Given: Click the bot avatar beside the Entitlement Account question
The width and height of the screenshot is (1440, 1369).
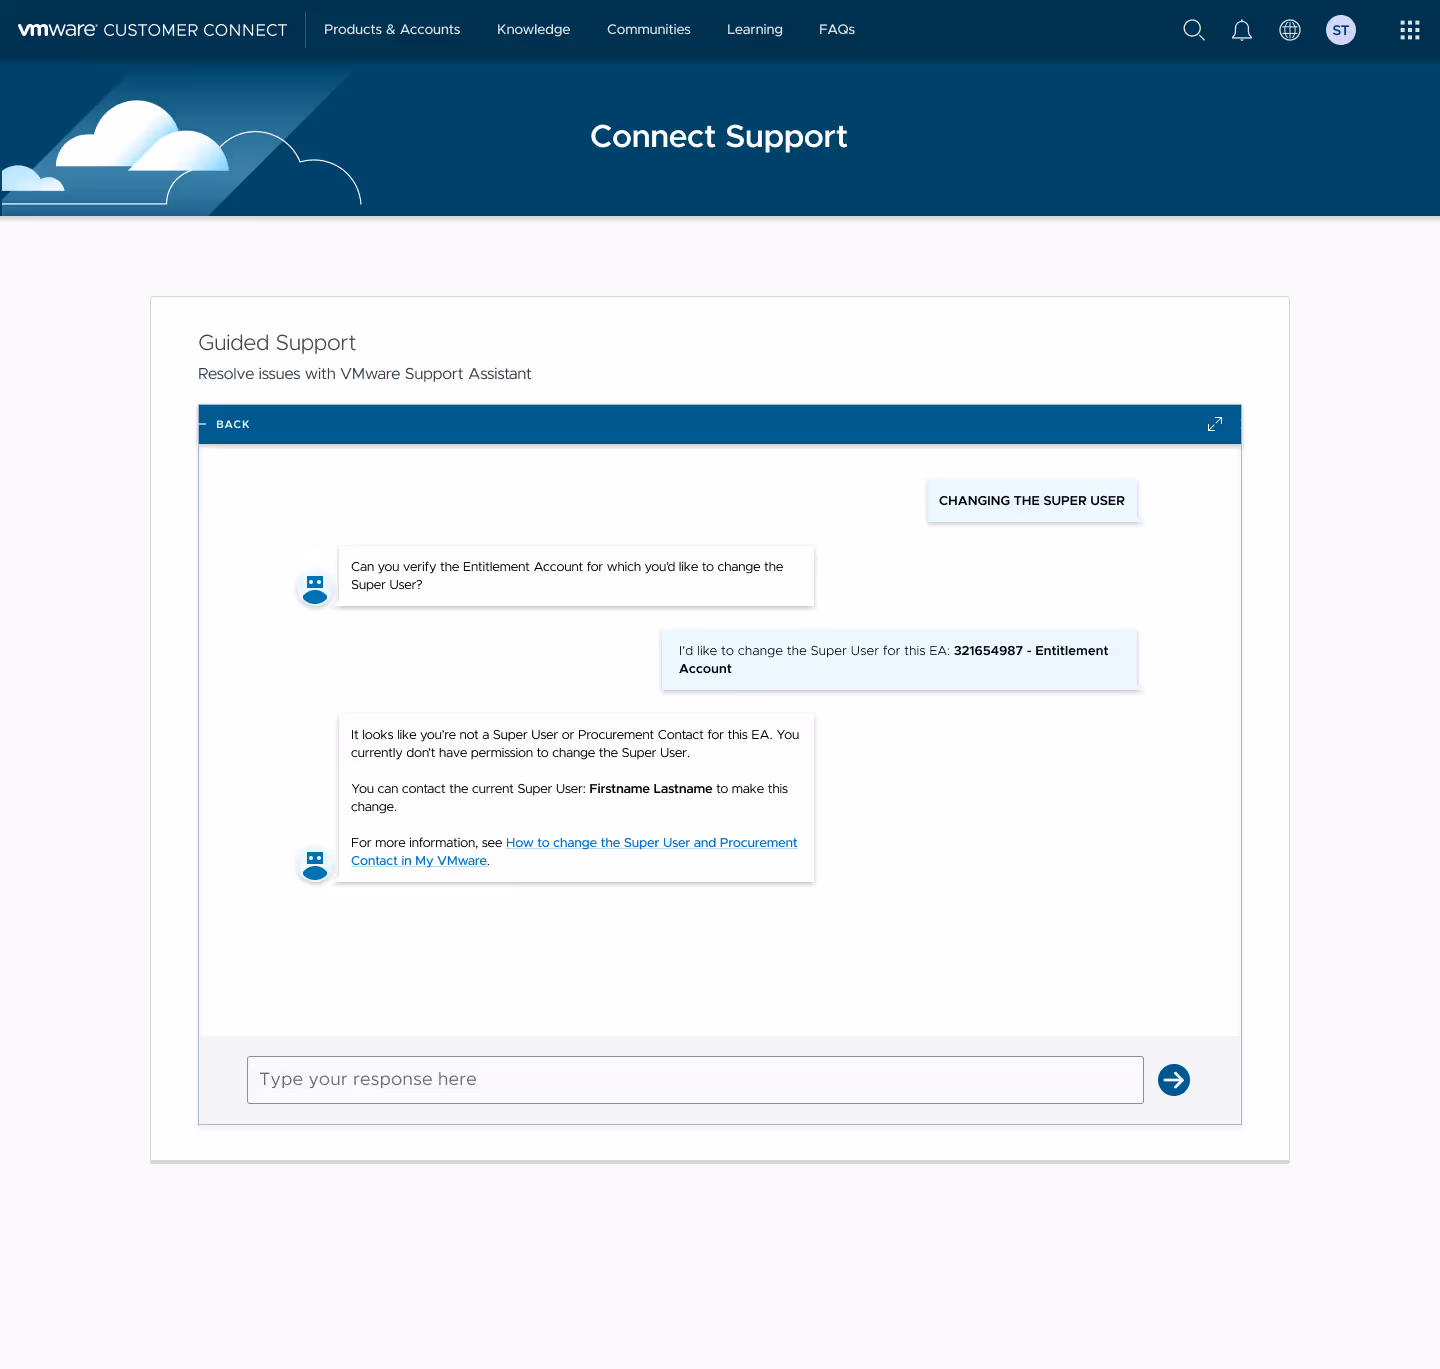Looking at the screenshot, I should [315, 589].
